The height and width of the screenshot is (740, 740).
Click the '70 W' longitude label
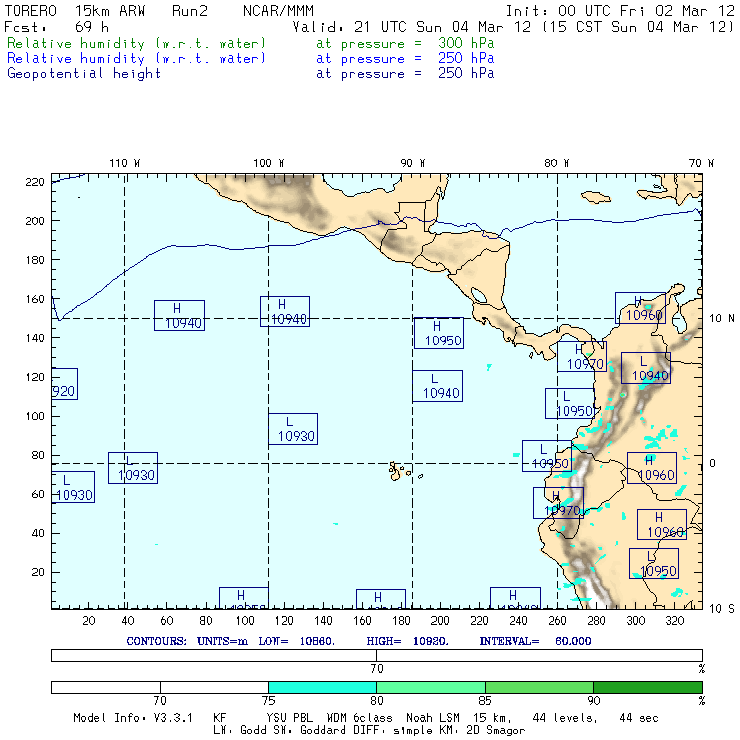(701, 163)
